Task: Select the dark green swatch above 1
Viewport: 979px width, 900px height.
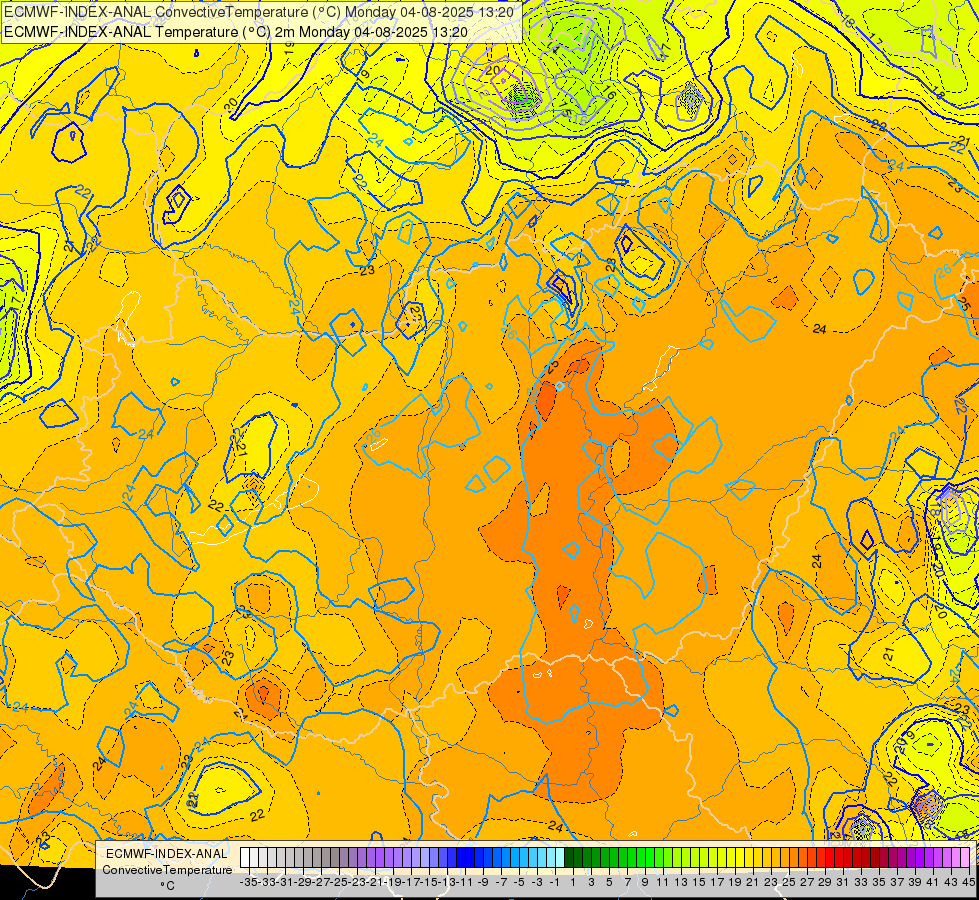Action: [x=569, y=858]
